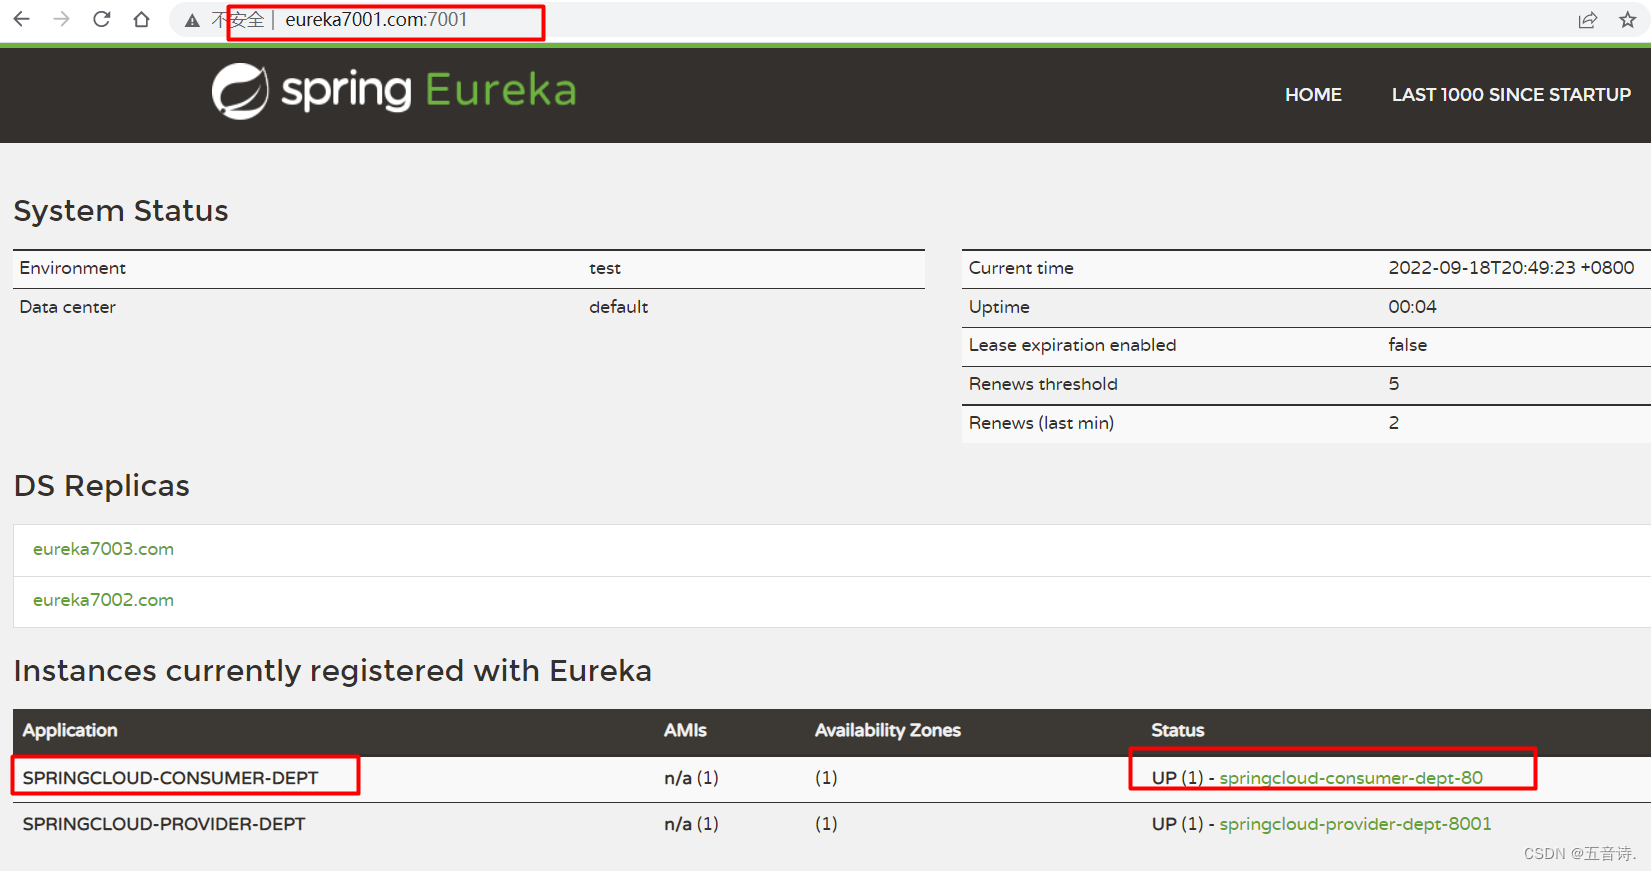The image size is (1651, 871).
Task: Click the lease expiration value 'false'
Action: tap(1407, 345)
